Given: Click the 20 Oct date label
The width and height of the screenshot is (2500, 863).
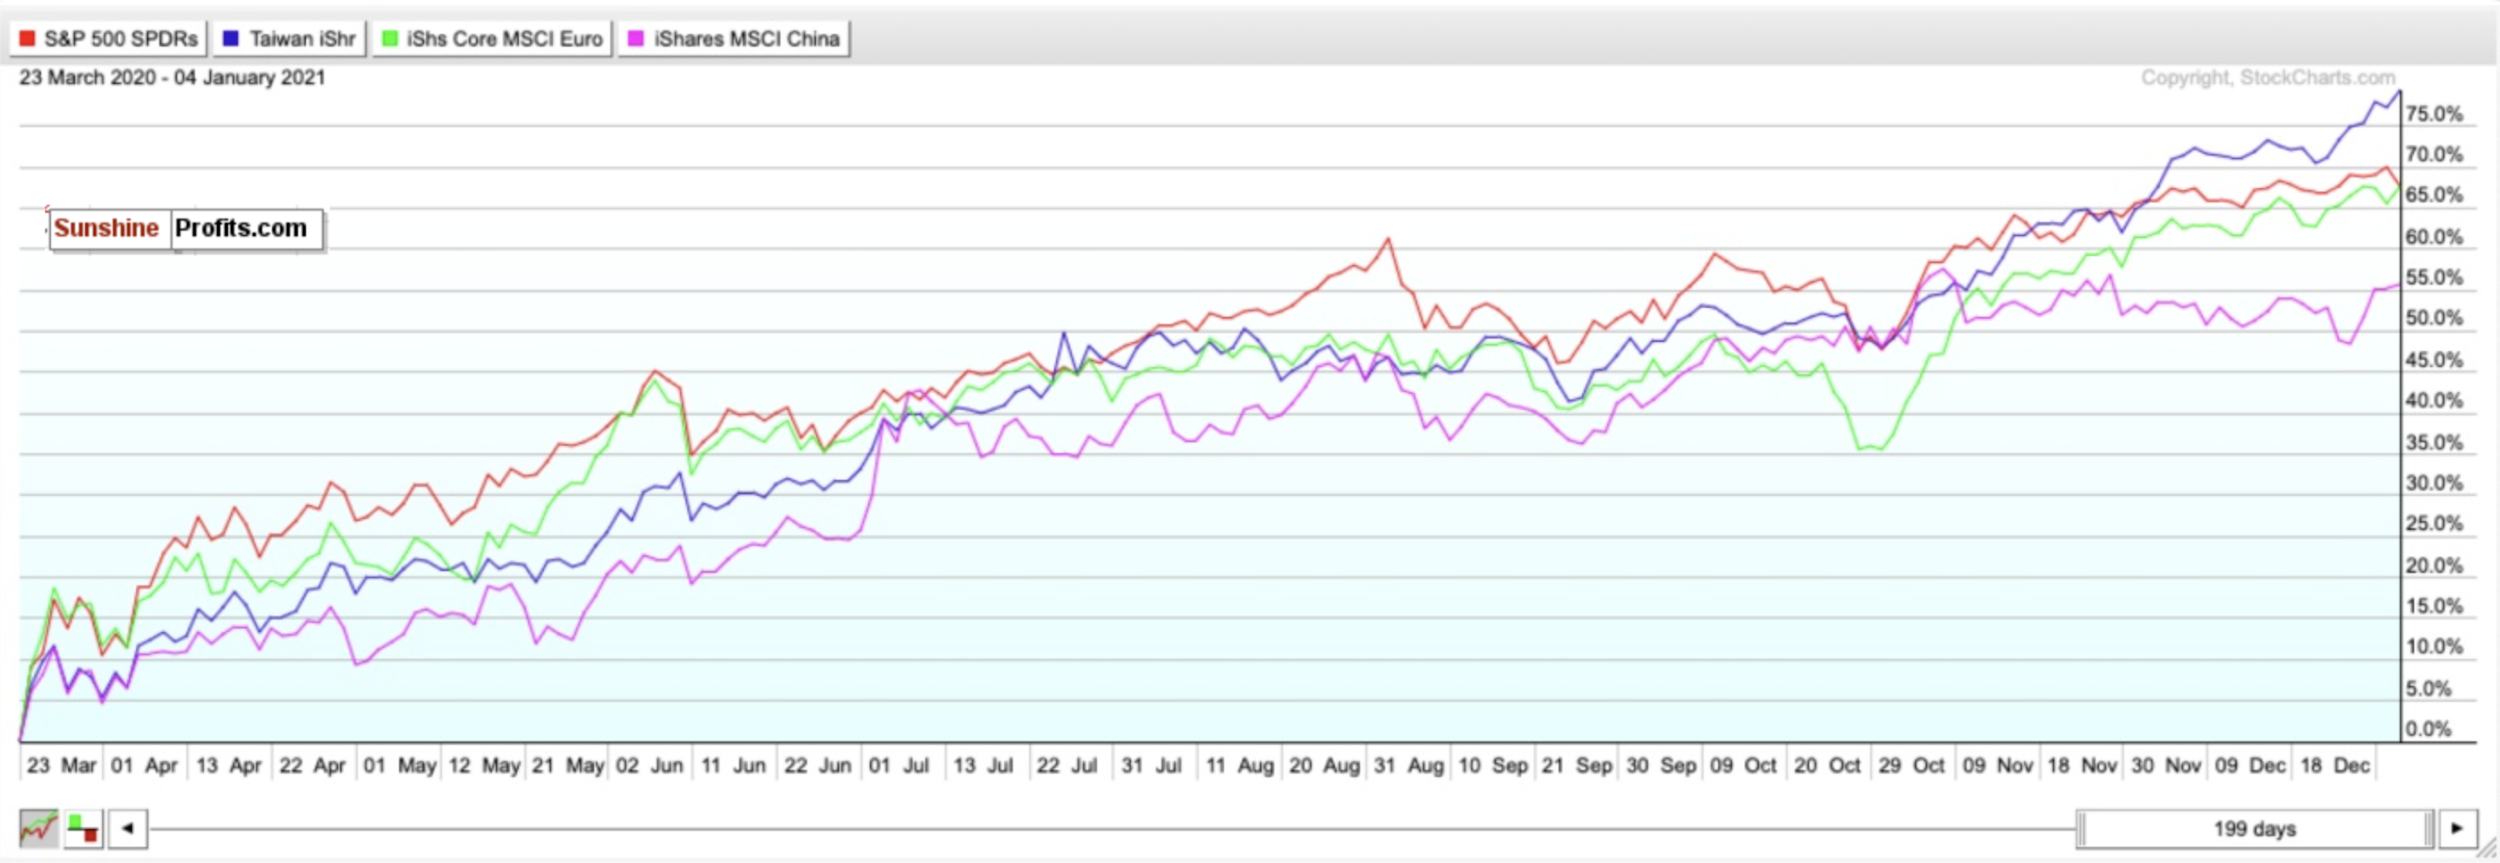Looking at the screenshot, I should (1827, 765).
